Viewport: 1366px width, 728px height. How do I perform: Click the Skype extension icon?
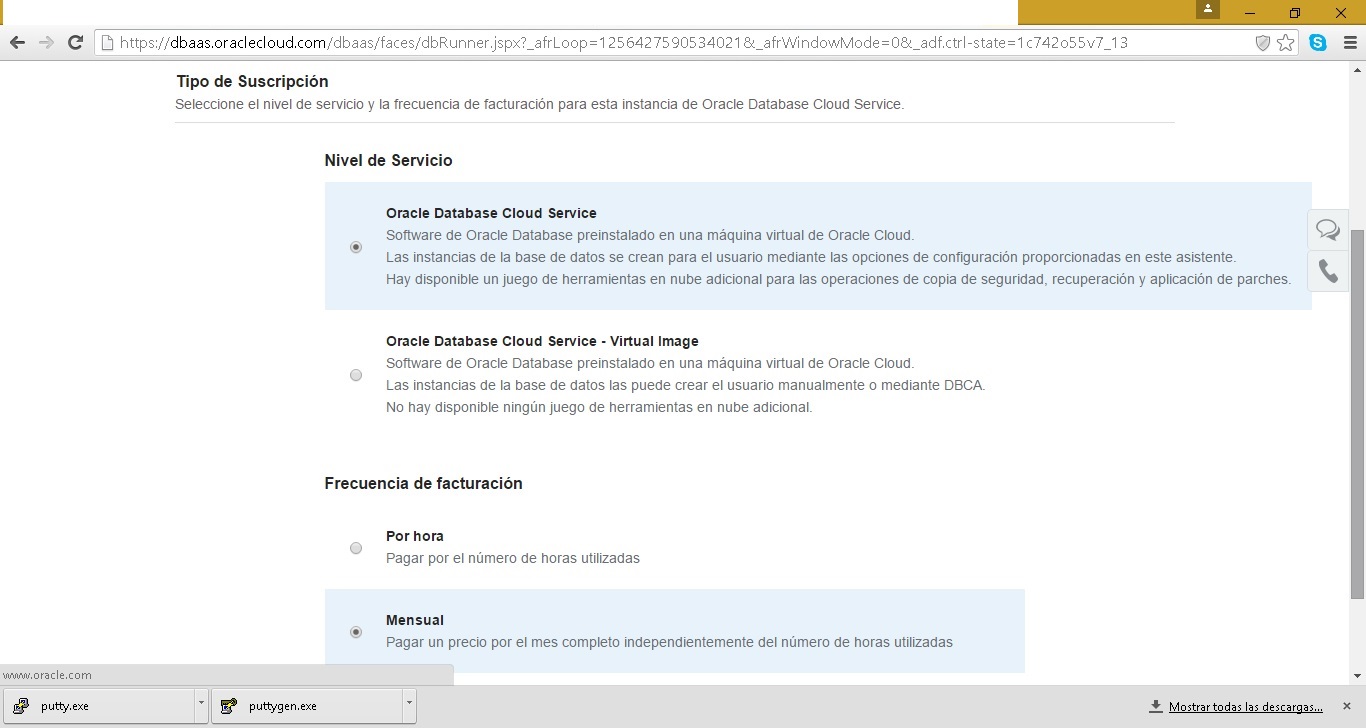(x=1318, y=42)
